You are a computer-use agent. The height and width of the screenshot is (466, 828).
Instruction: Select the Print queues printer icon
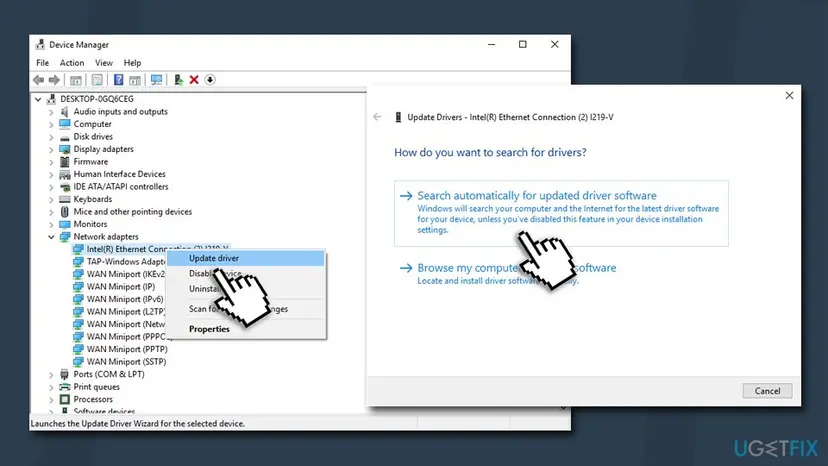[x=64, y=387]
